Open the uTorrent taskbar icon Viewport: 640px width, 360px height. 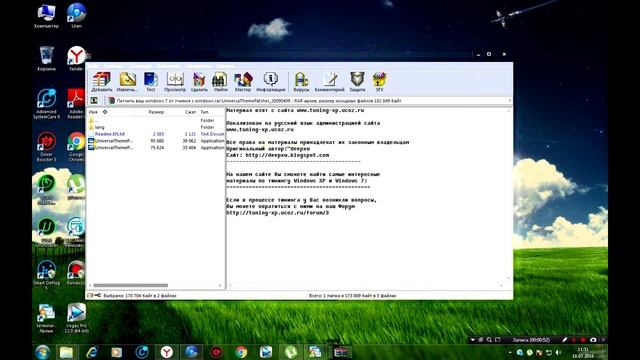(291, 352)
